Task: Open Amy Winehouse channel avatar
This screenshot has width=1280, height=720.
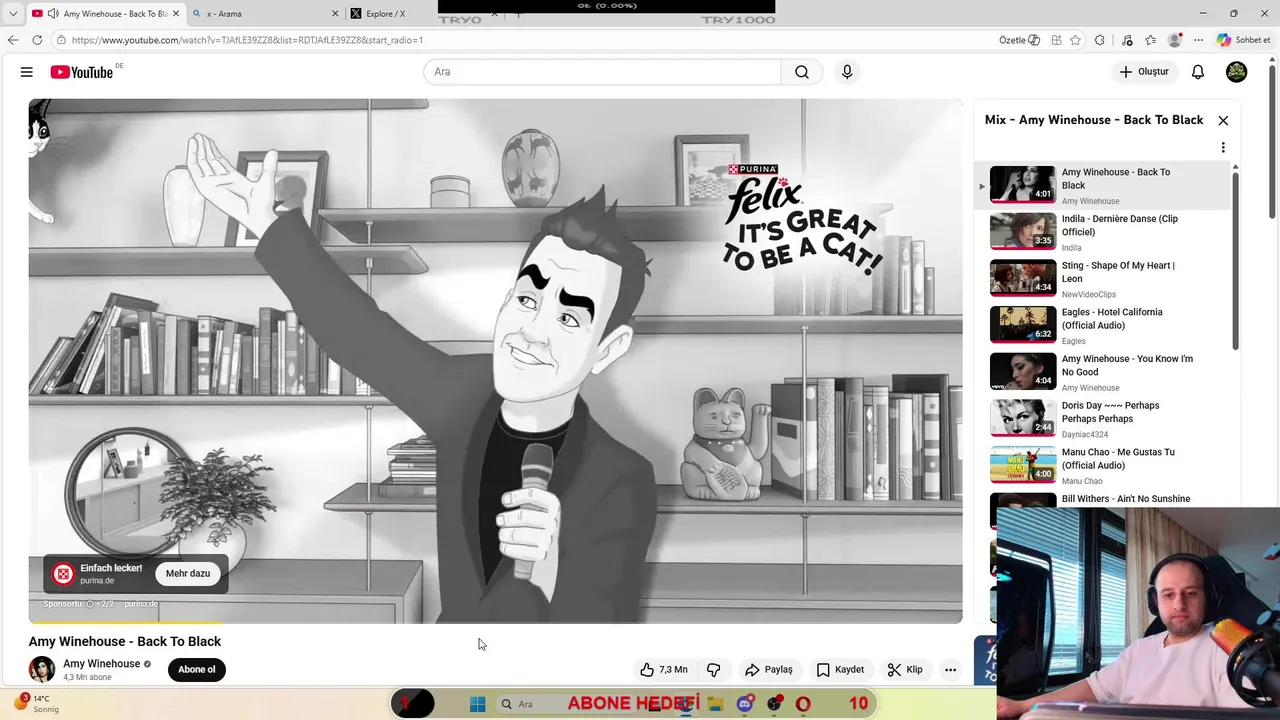Action: (x=42, y=670)
